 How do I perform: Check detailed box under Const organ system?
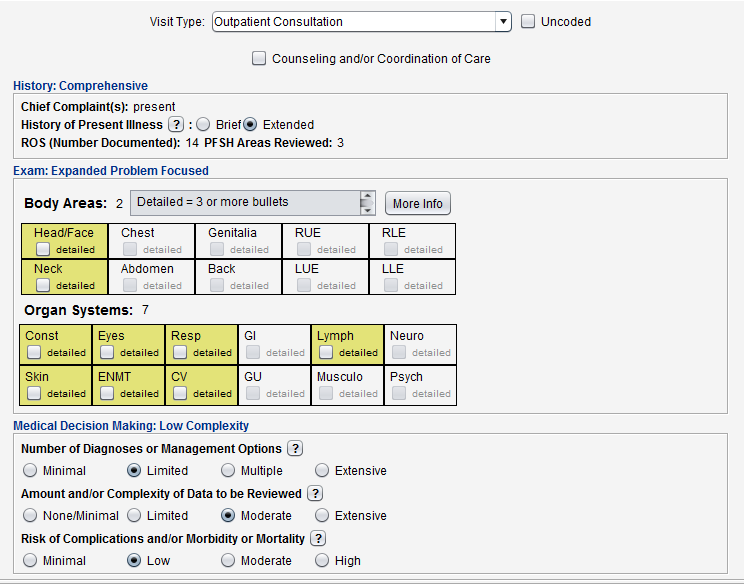(x=34, y=352)
